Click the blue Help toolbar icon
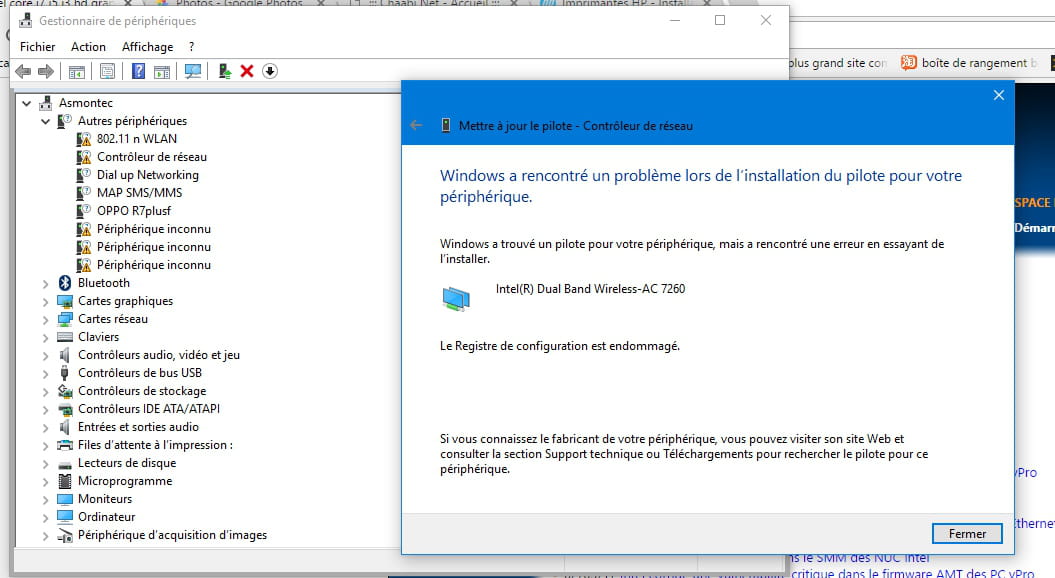The image size is (1055, 578). [138, 71]
